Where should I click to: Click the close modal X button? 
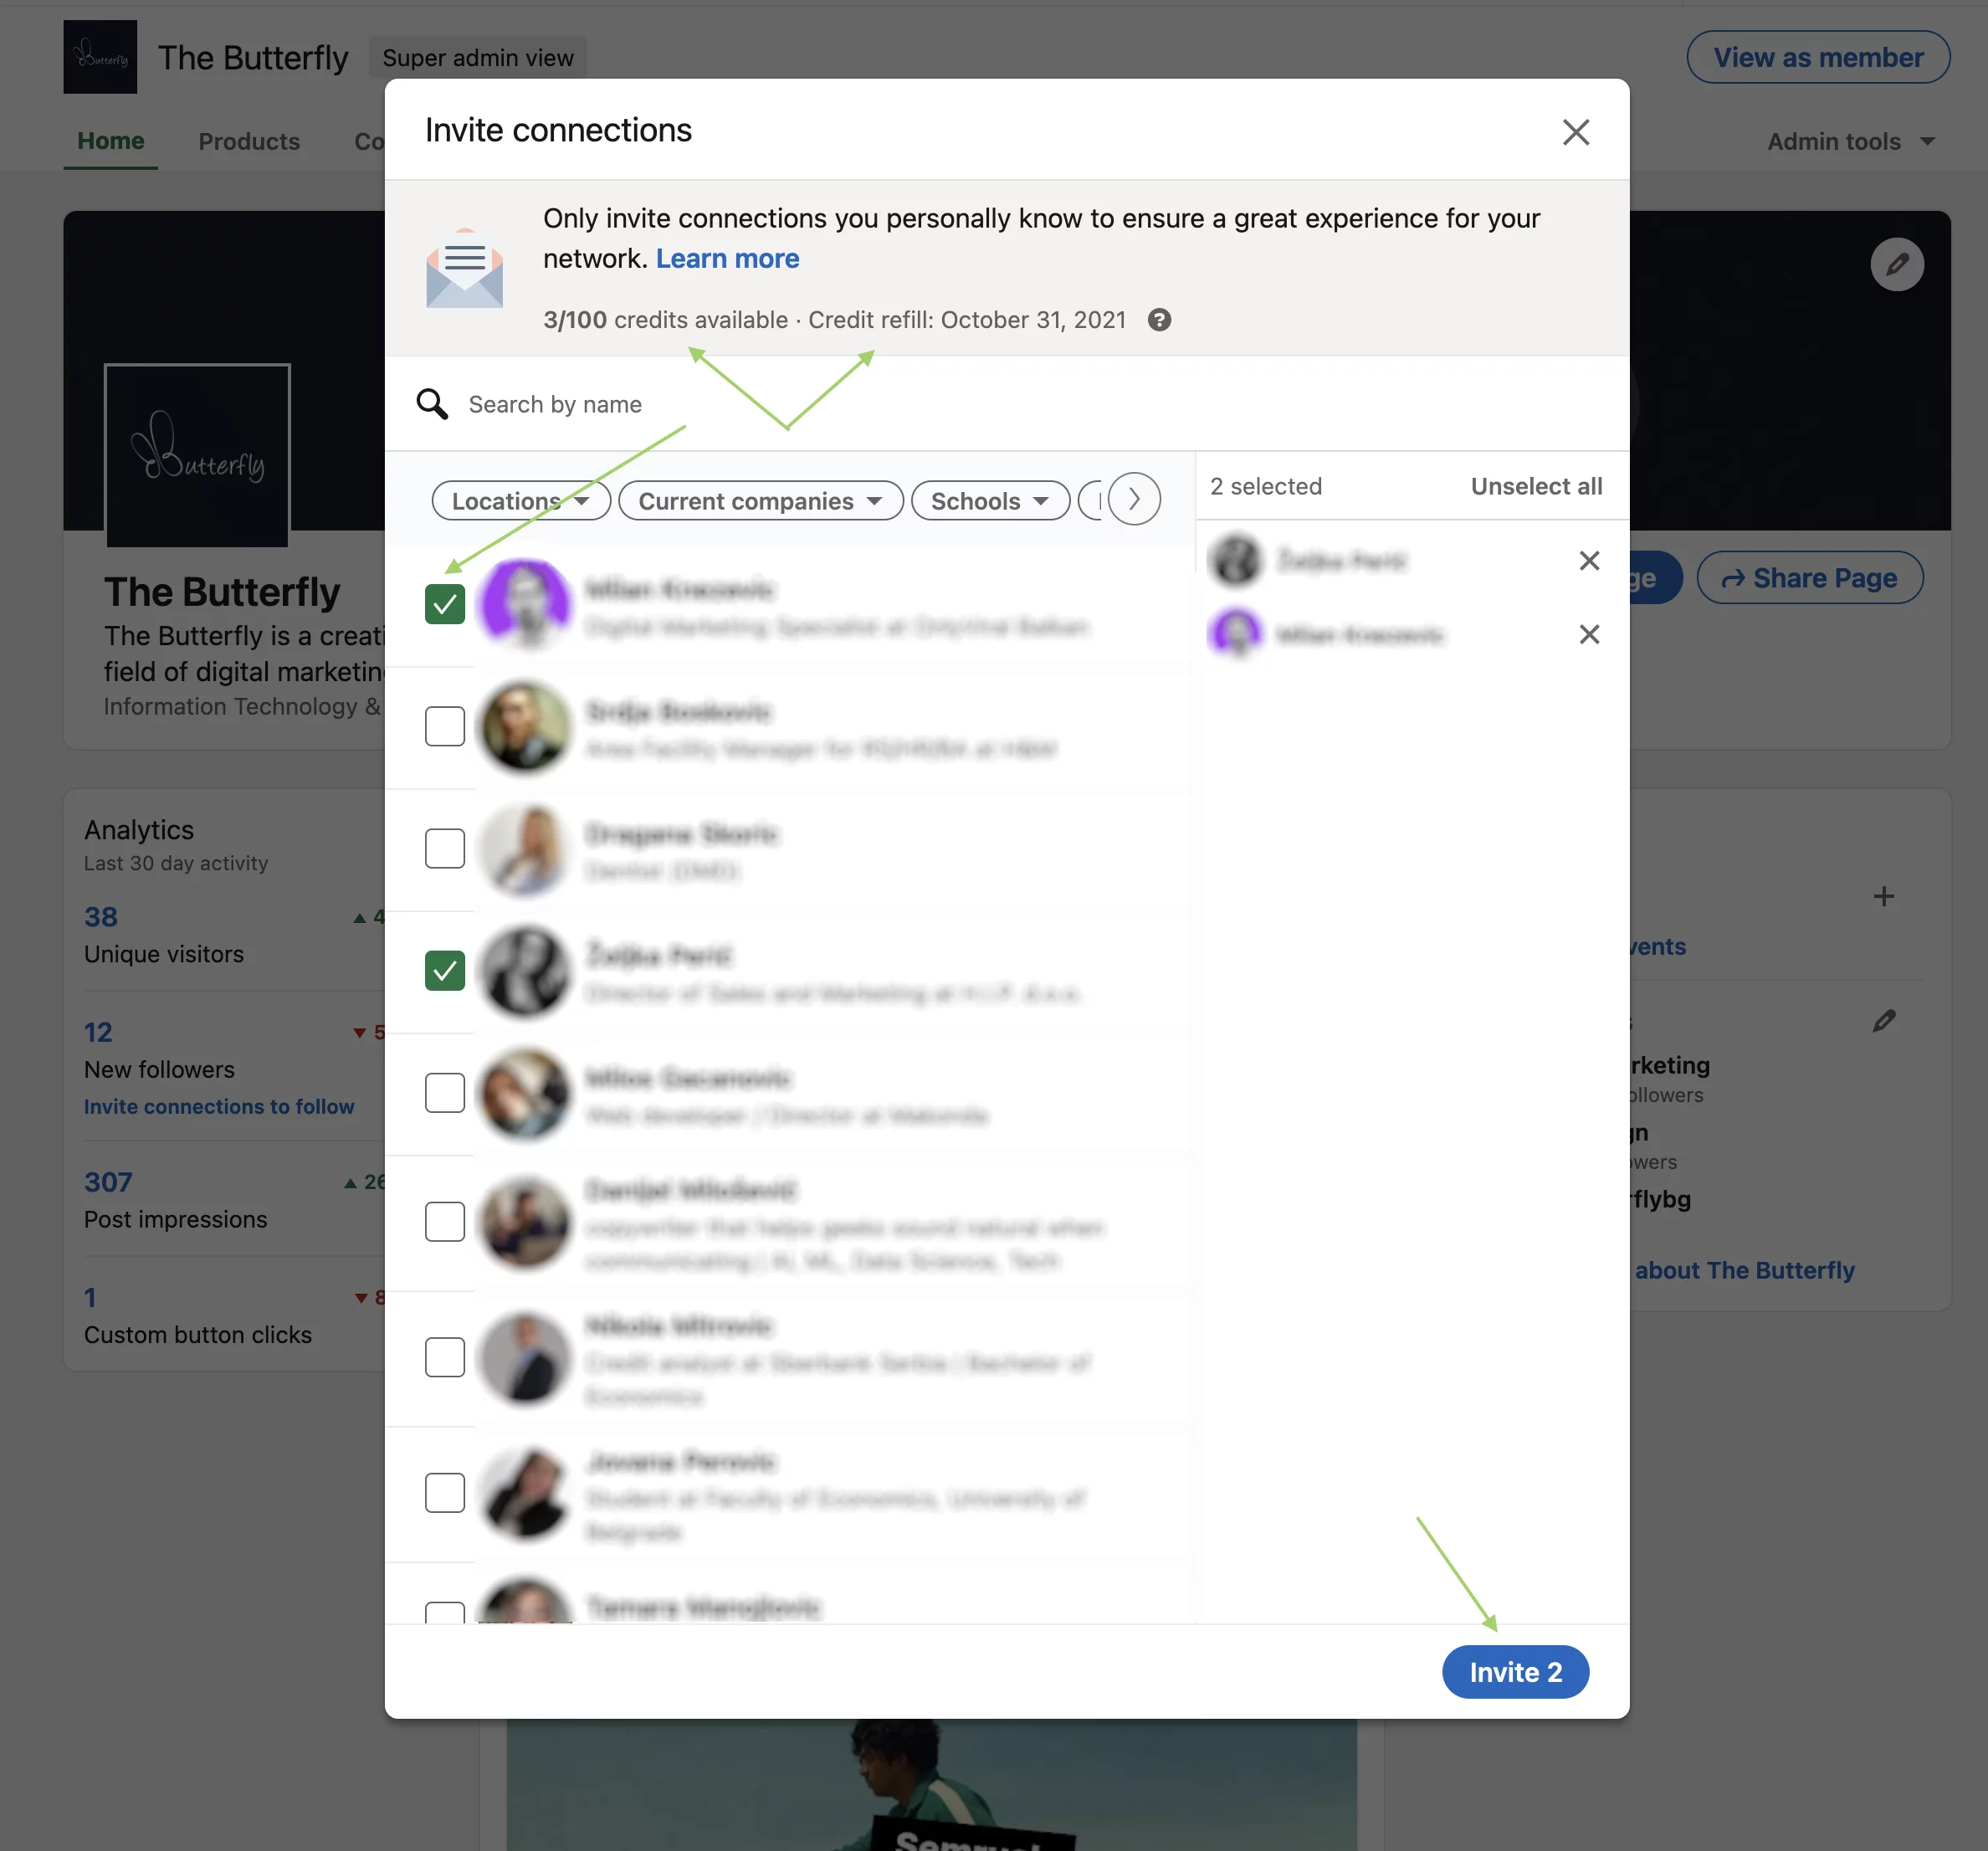[1572, 127]
